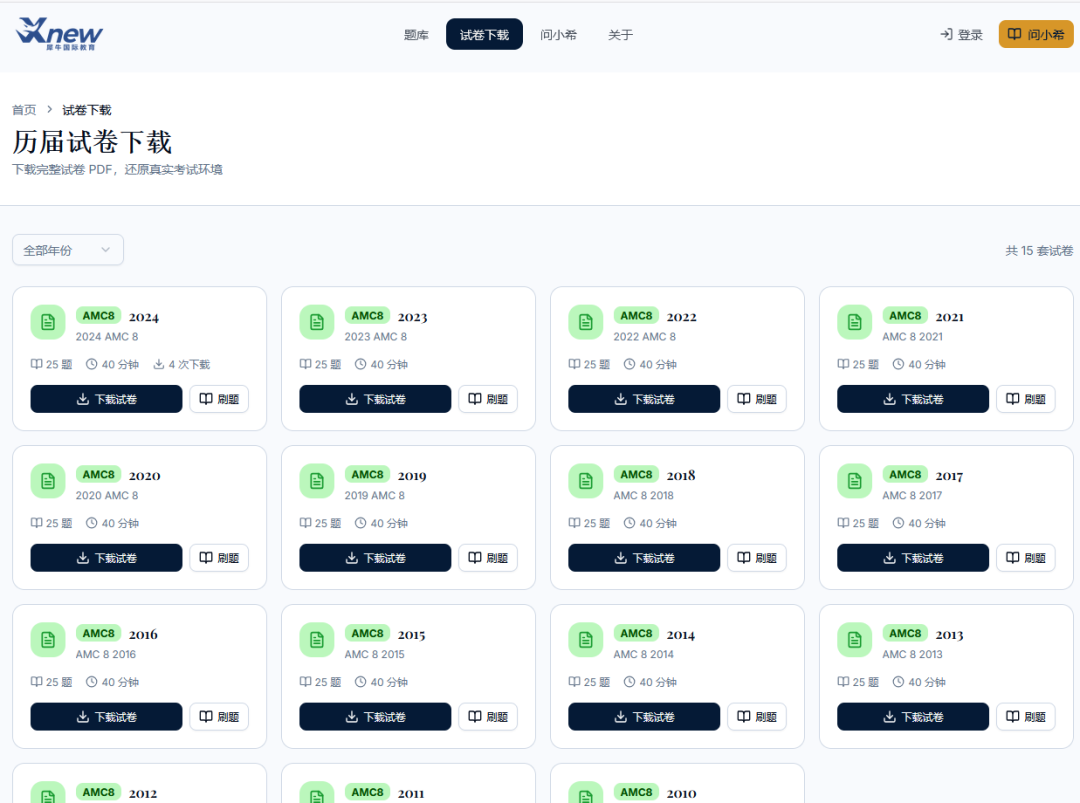The height and width of the screenshot is (803, 1080).
Task: Select the 试卷下载 nav tab
Action: (x=484, y=34)
